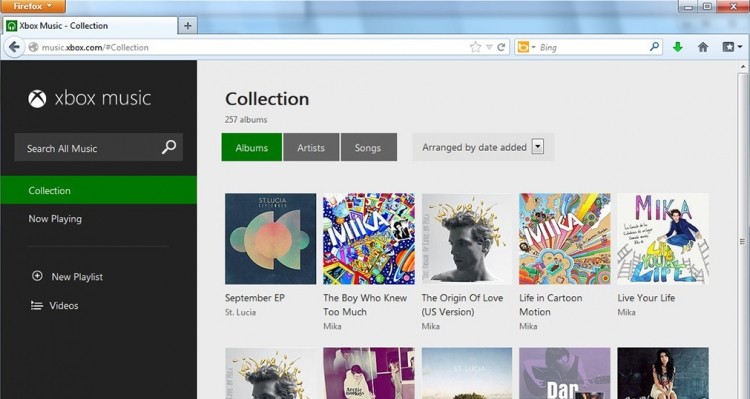Image resolution: width=750 pixels, height=399 pixels.
Task: Click The Origin Of Love (US Version) title
Action: (x=462, y=305)
